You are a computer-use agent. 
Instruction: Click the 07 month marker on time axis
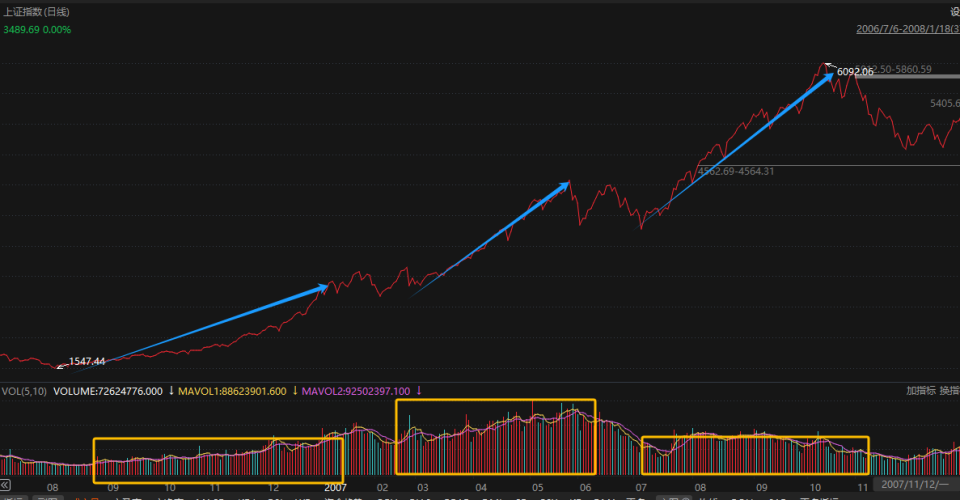point(640,488)
